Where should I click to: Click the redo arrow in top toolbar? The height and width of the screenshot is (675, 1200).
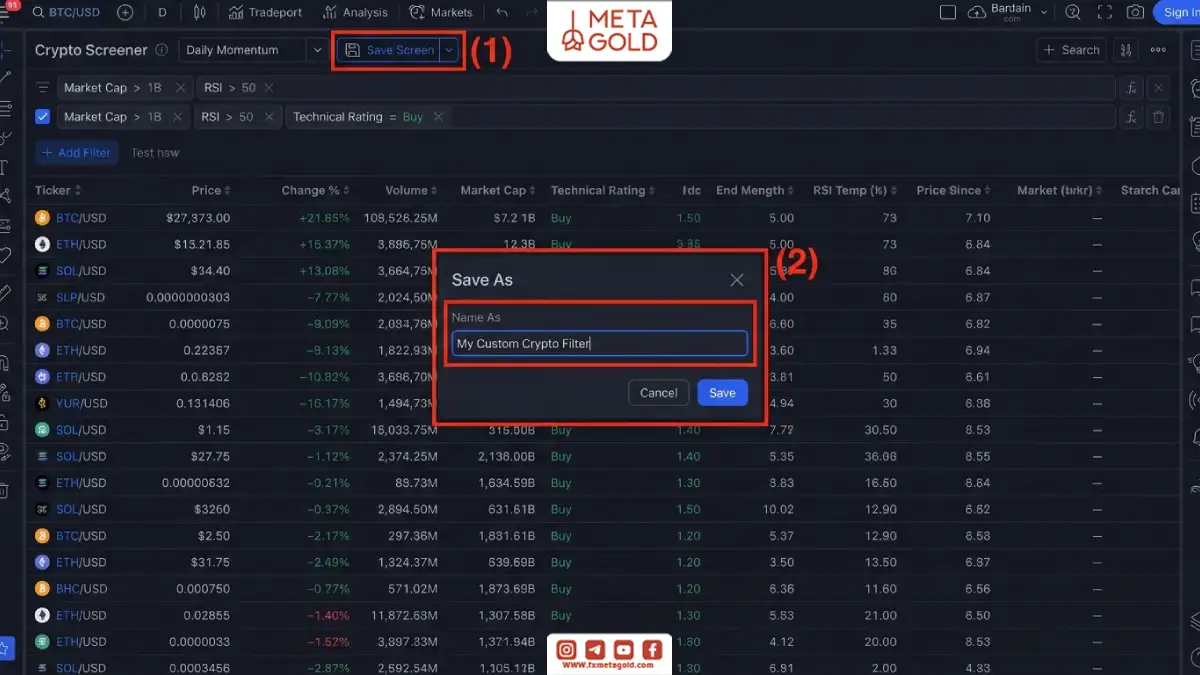click(531, 13)
